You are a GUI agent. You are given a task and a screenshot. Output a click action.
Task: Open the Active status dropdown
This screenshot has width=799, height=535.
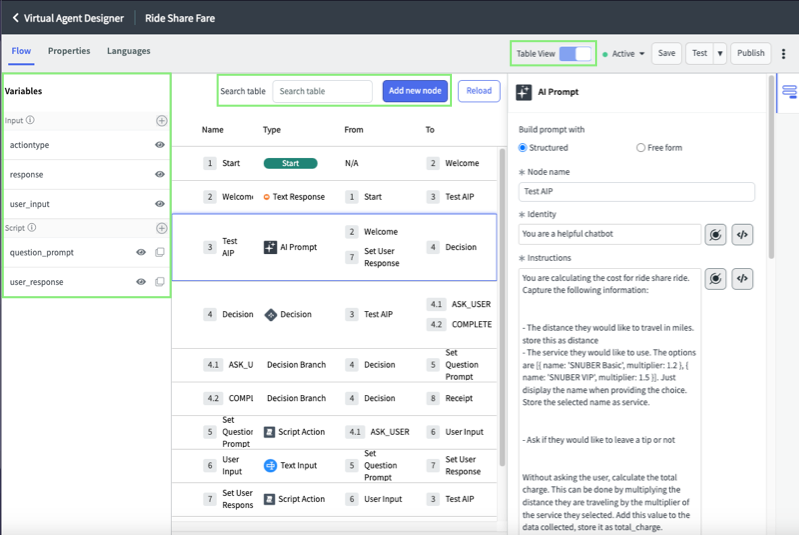(624, 54)
